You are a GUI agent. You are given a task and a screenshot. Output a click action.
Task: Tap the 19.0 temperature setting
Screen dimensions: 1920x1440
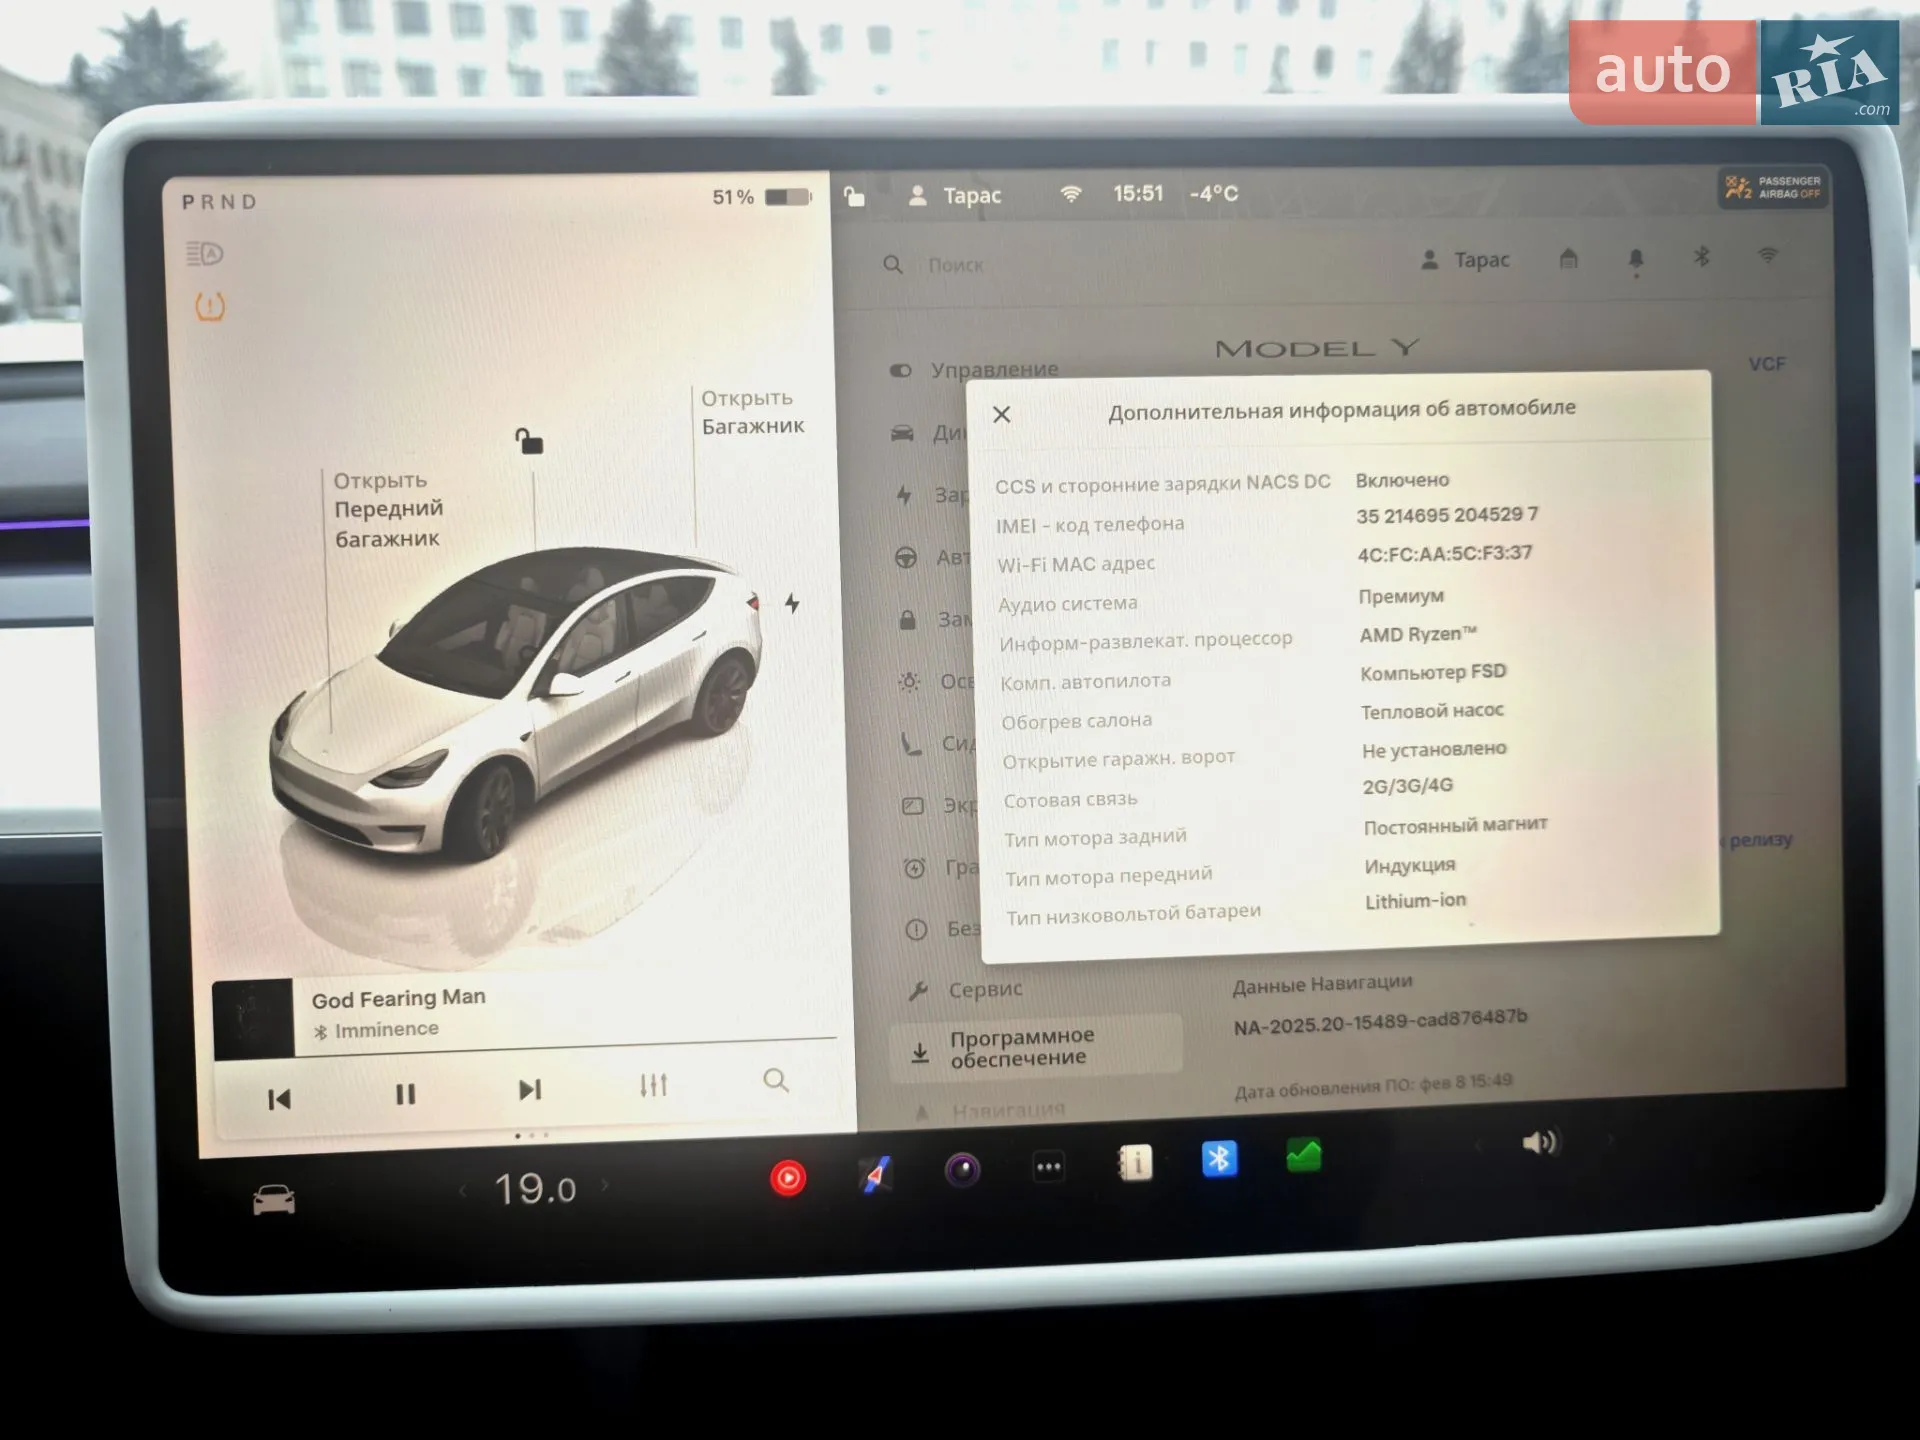[535, 1189]
